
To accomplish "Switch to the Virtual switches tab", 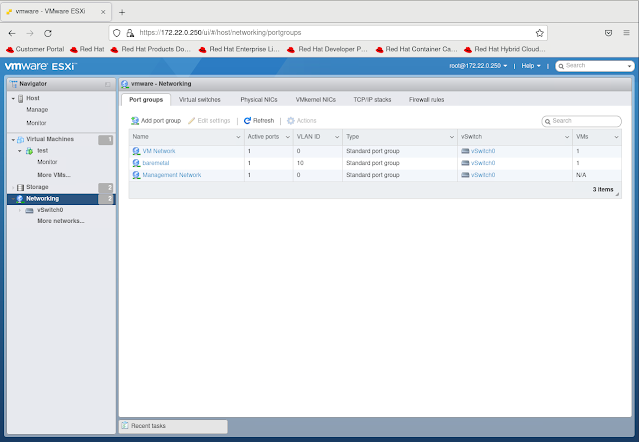I will [200, 100].
